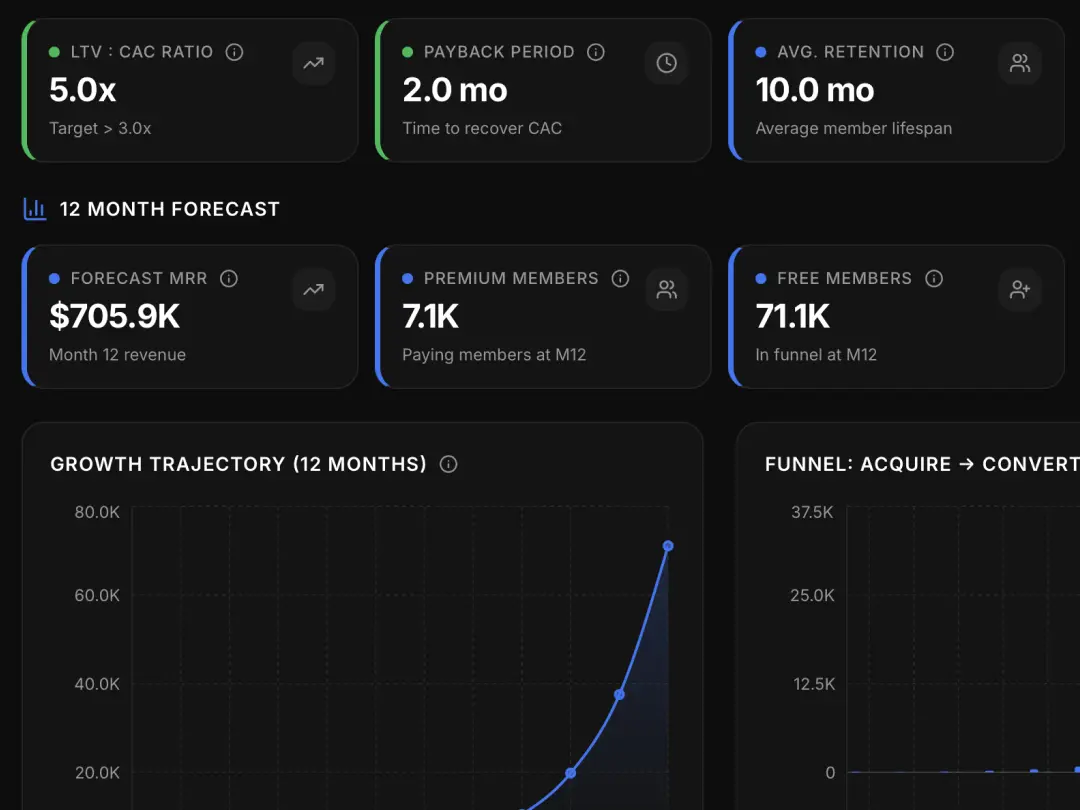Click the info icon next to Free Members

(934, 278)
